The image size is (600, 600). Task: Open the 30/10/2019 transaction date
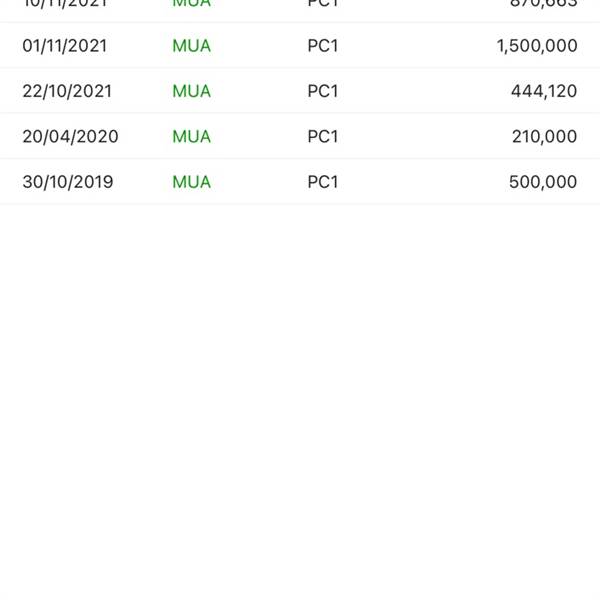tap(68, 182)
